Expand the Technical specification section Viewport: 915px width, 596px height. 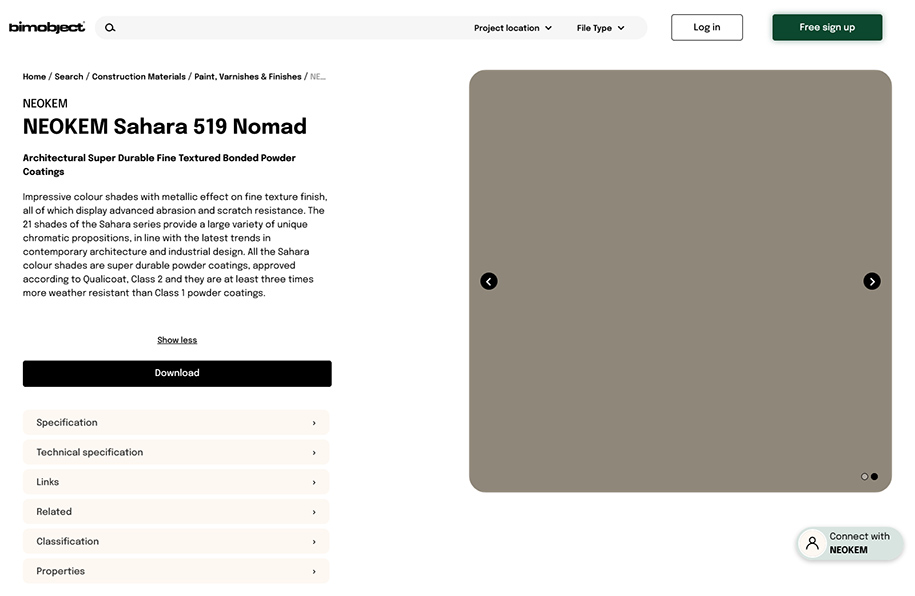tap(176, 452)
